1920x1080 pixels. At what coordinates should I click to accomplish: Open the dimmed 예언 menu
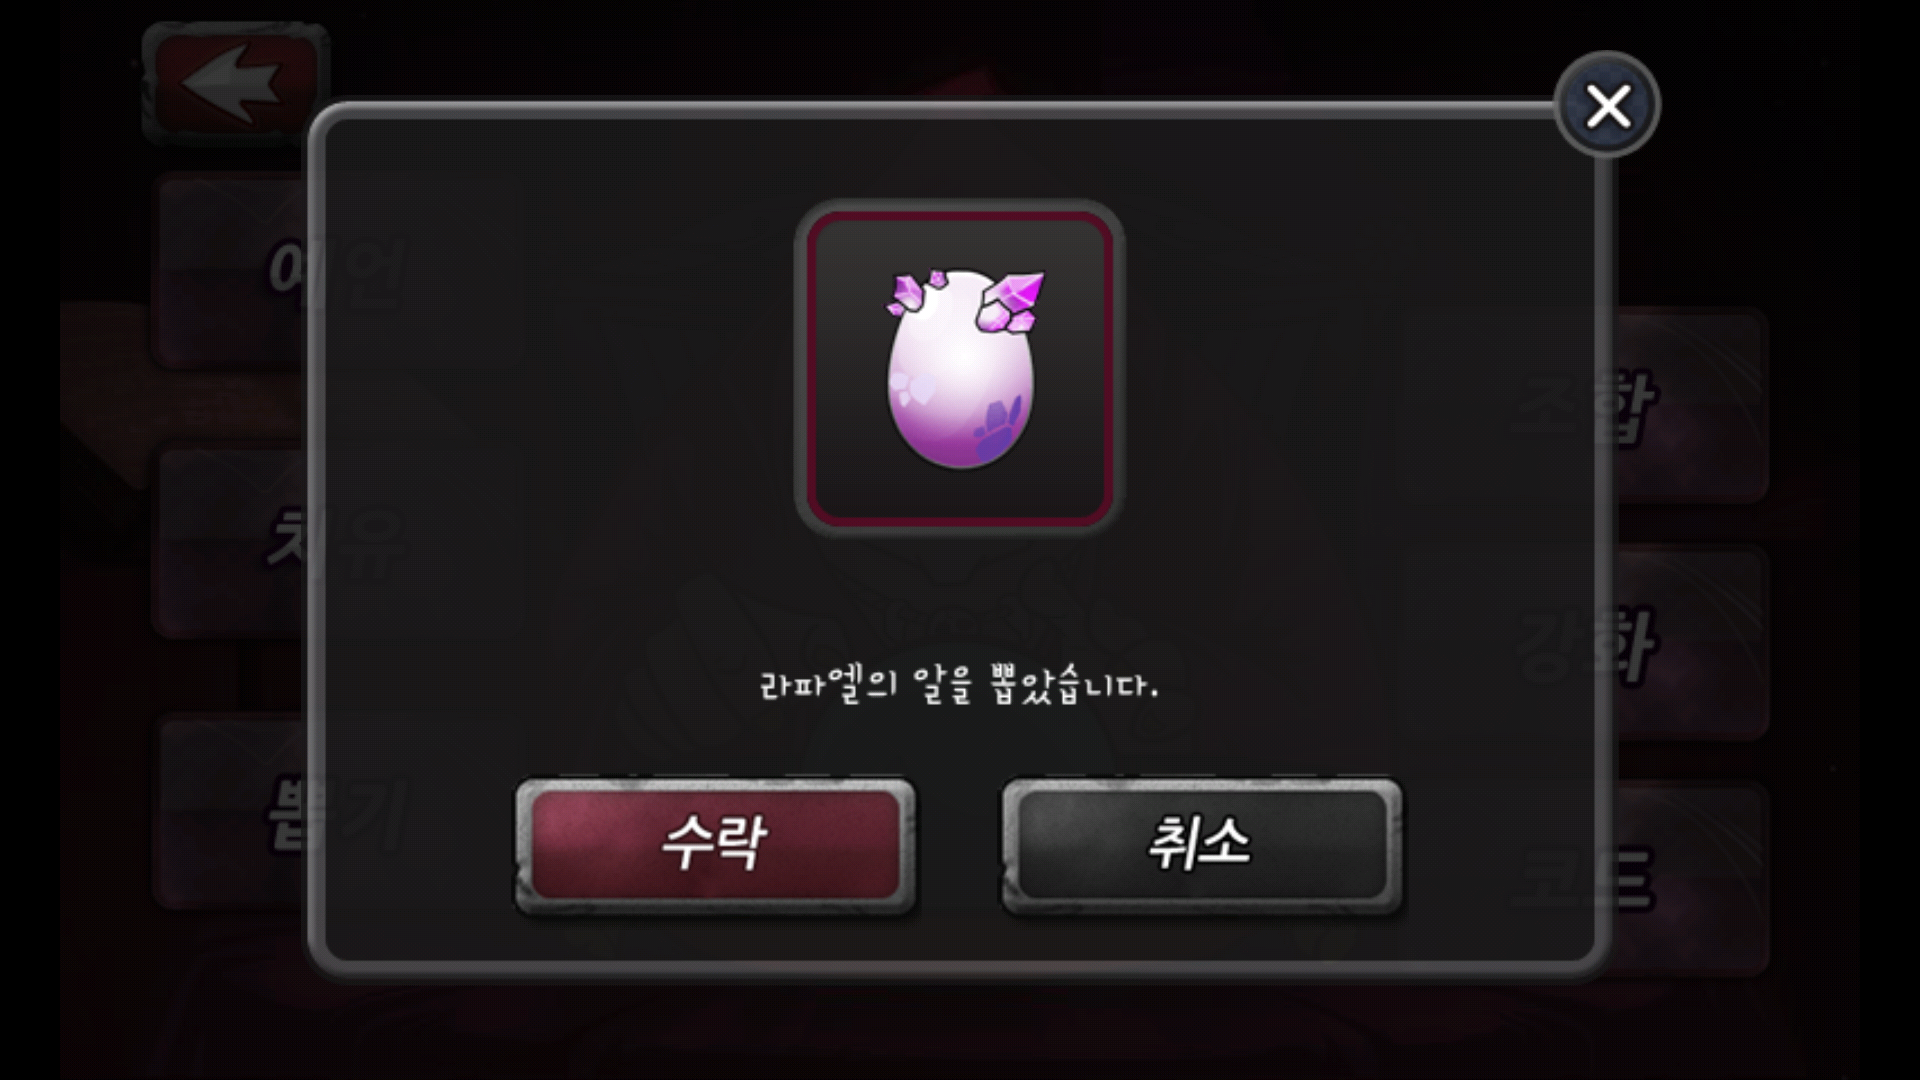pyautogui.click(x=232, y=272)
